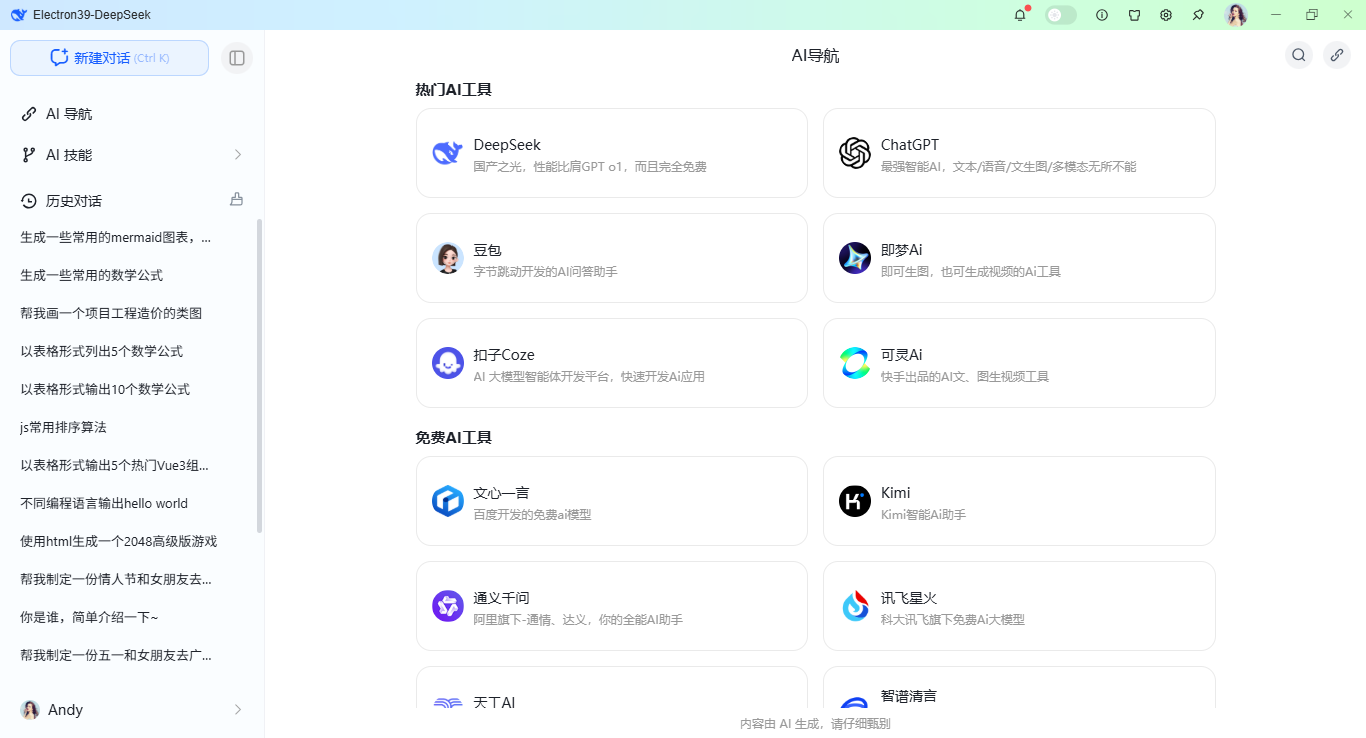
Task: Open chat 以表格形式输出5个热门Vue3组
Action: coord(115,465)
